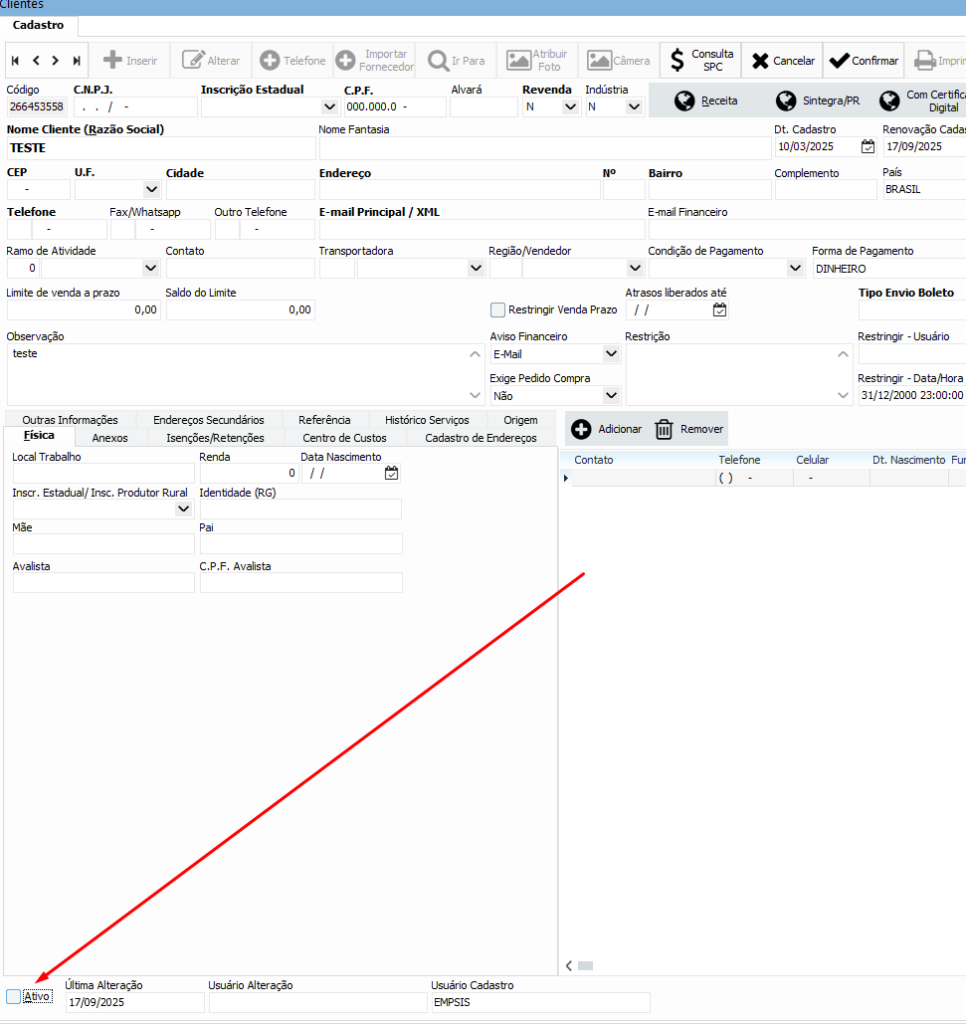Open Receita globe lookup
Screen dimensions: 966x1024
(x=685, y=101)
